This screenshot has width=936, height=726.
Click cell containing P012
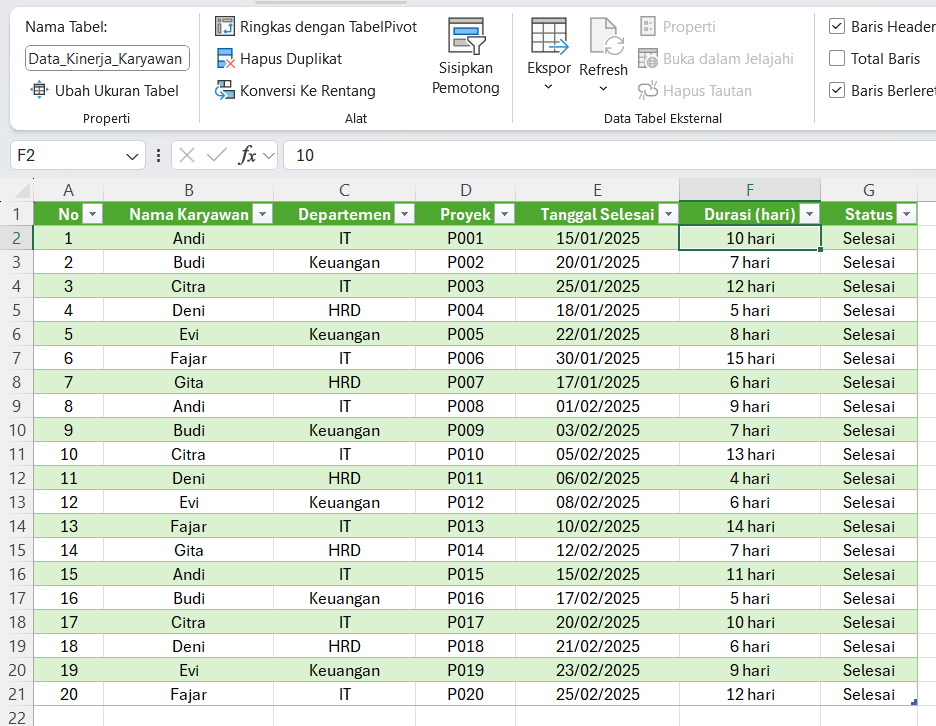466,503
